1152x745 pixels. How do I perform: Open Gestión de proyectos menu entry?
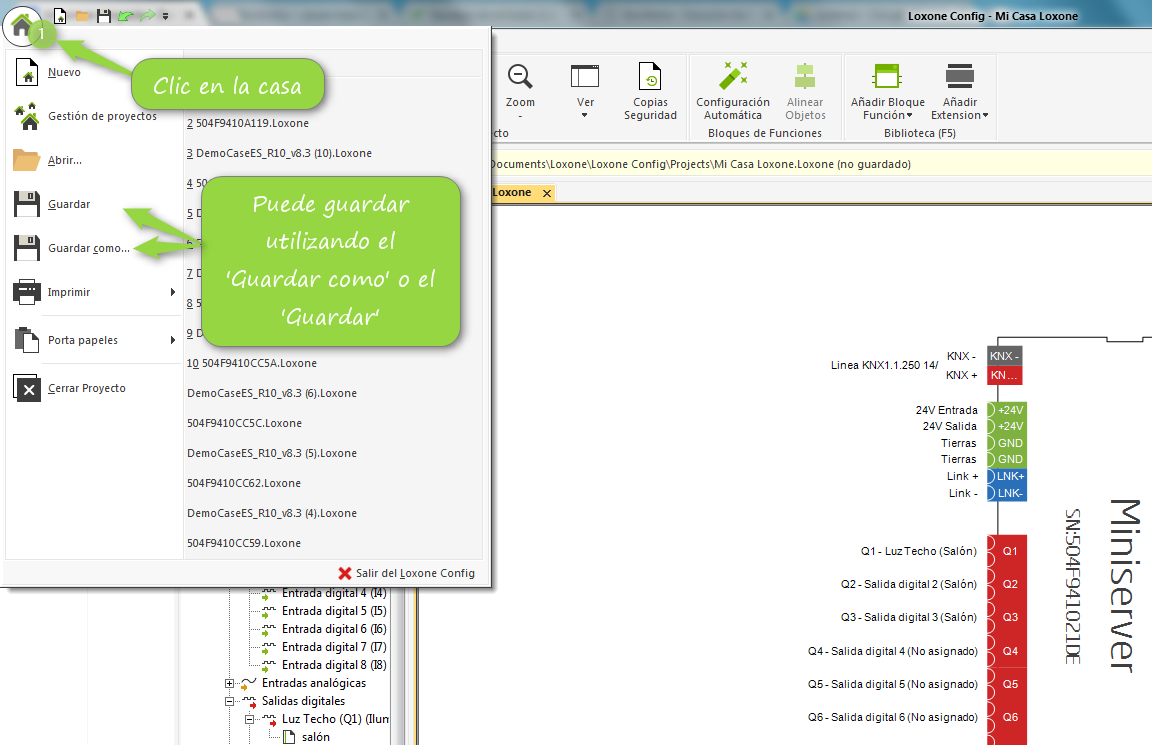101,116
